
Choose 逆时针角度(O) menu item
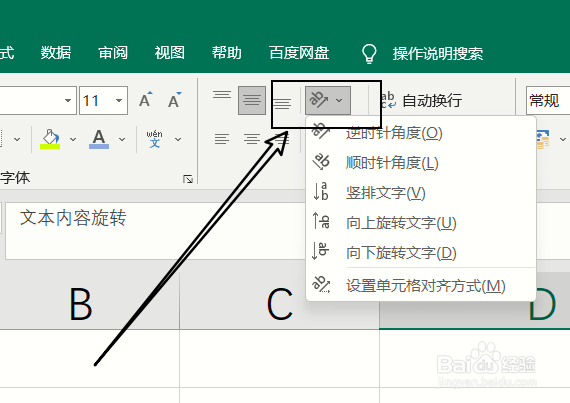(x=421, y=133)
